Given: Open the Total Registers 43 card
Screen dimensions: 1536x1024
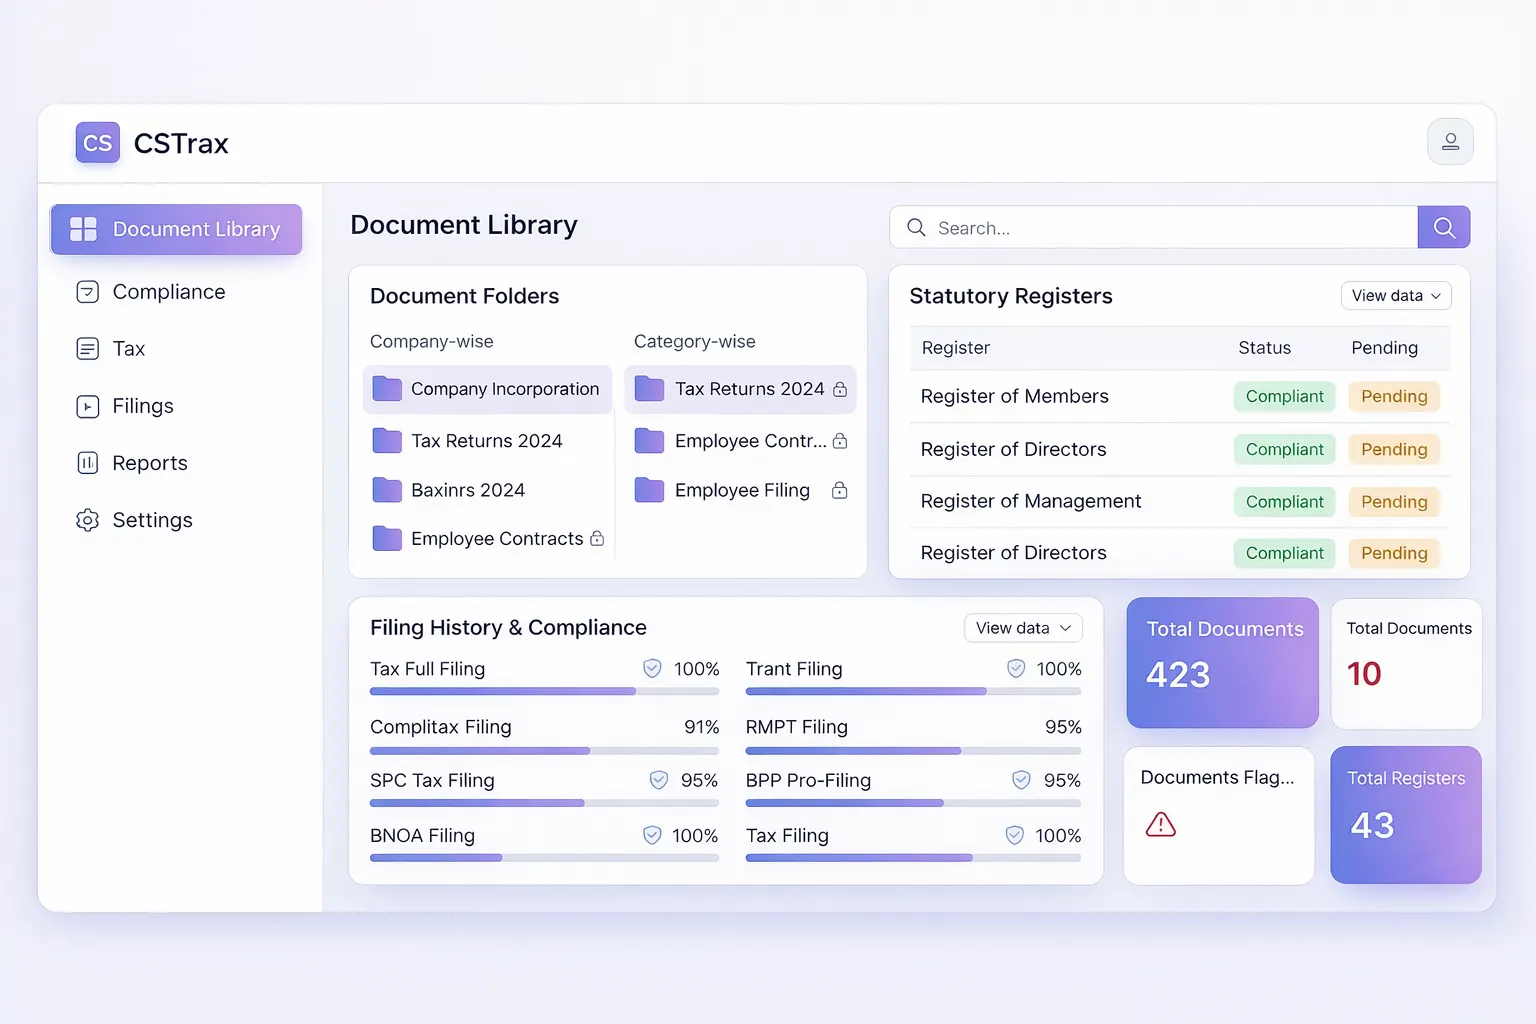Looking at the screenshot, I should (1405, 815).
